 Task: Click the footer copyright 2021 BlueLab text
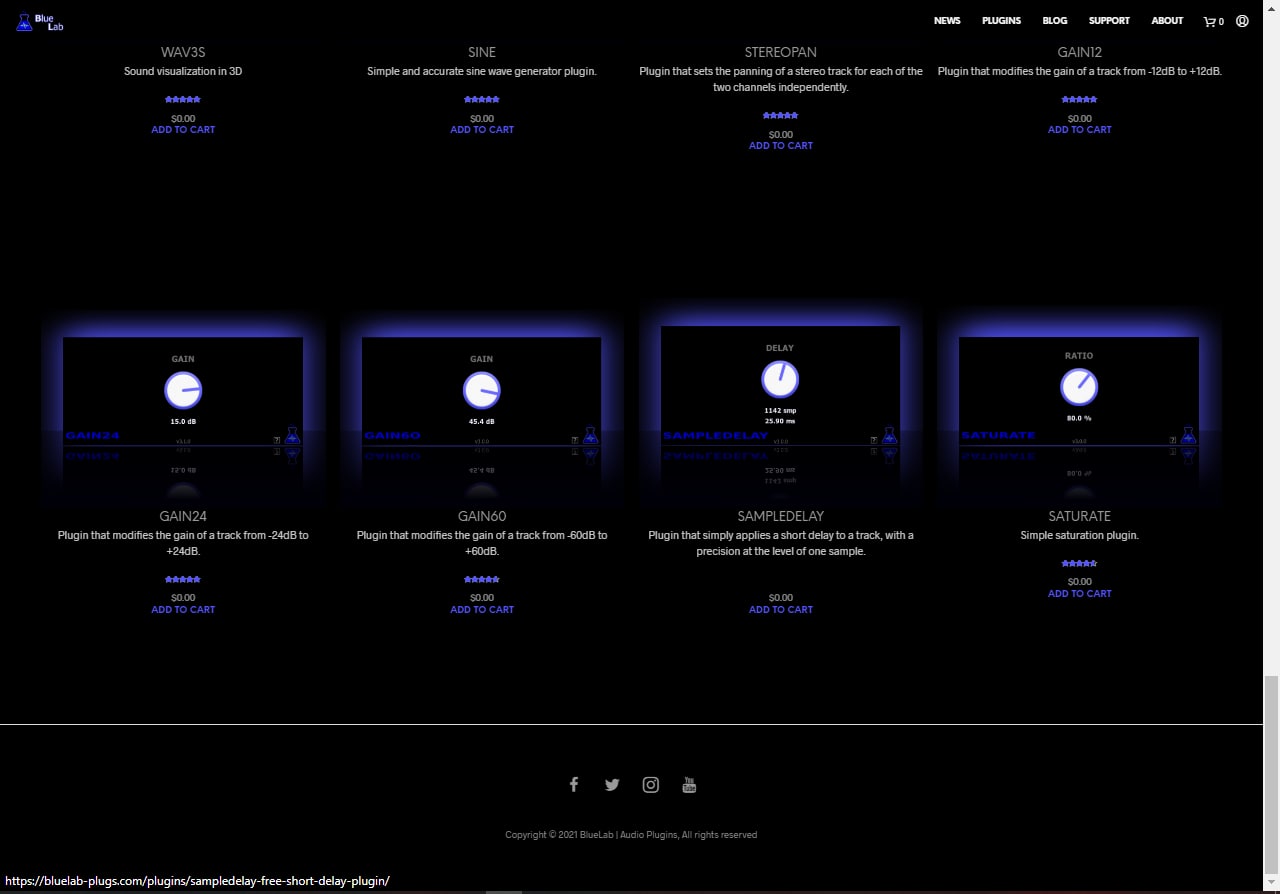(631, 835)
